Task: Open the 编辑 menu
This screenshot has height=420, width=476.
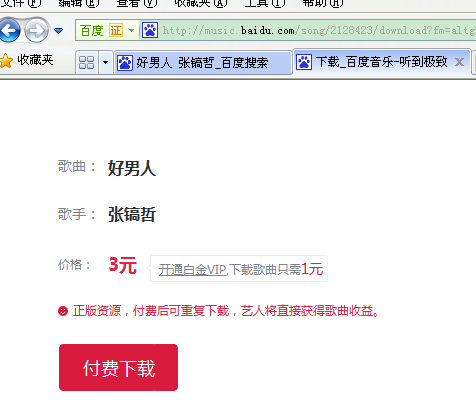Action: point(79,3)
